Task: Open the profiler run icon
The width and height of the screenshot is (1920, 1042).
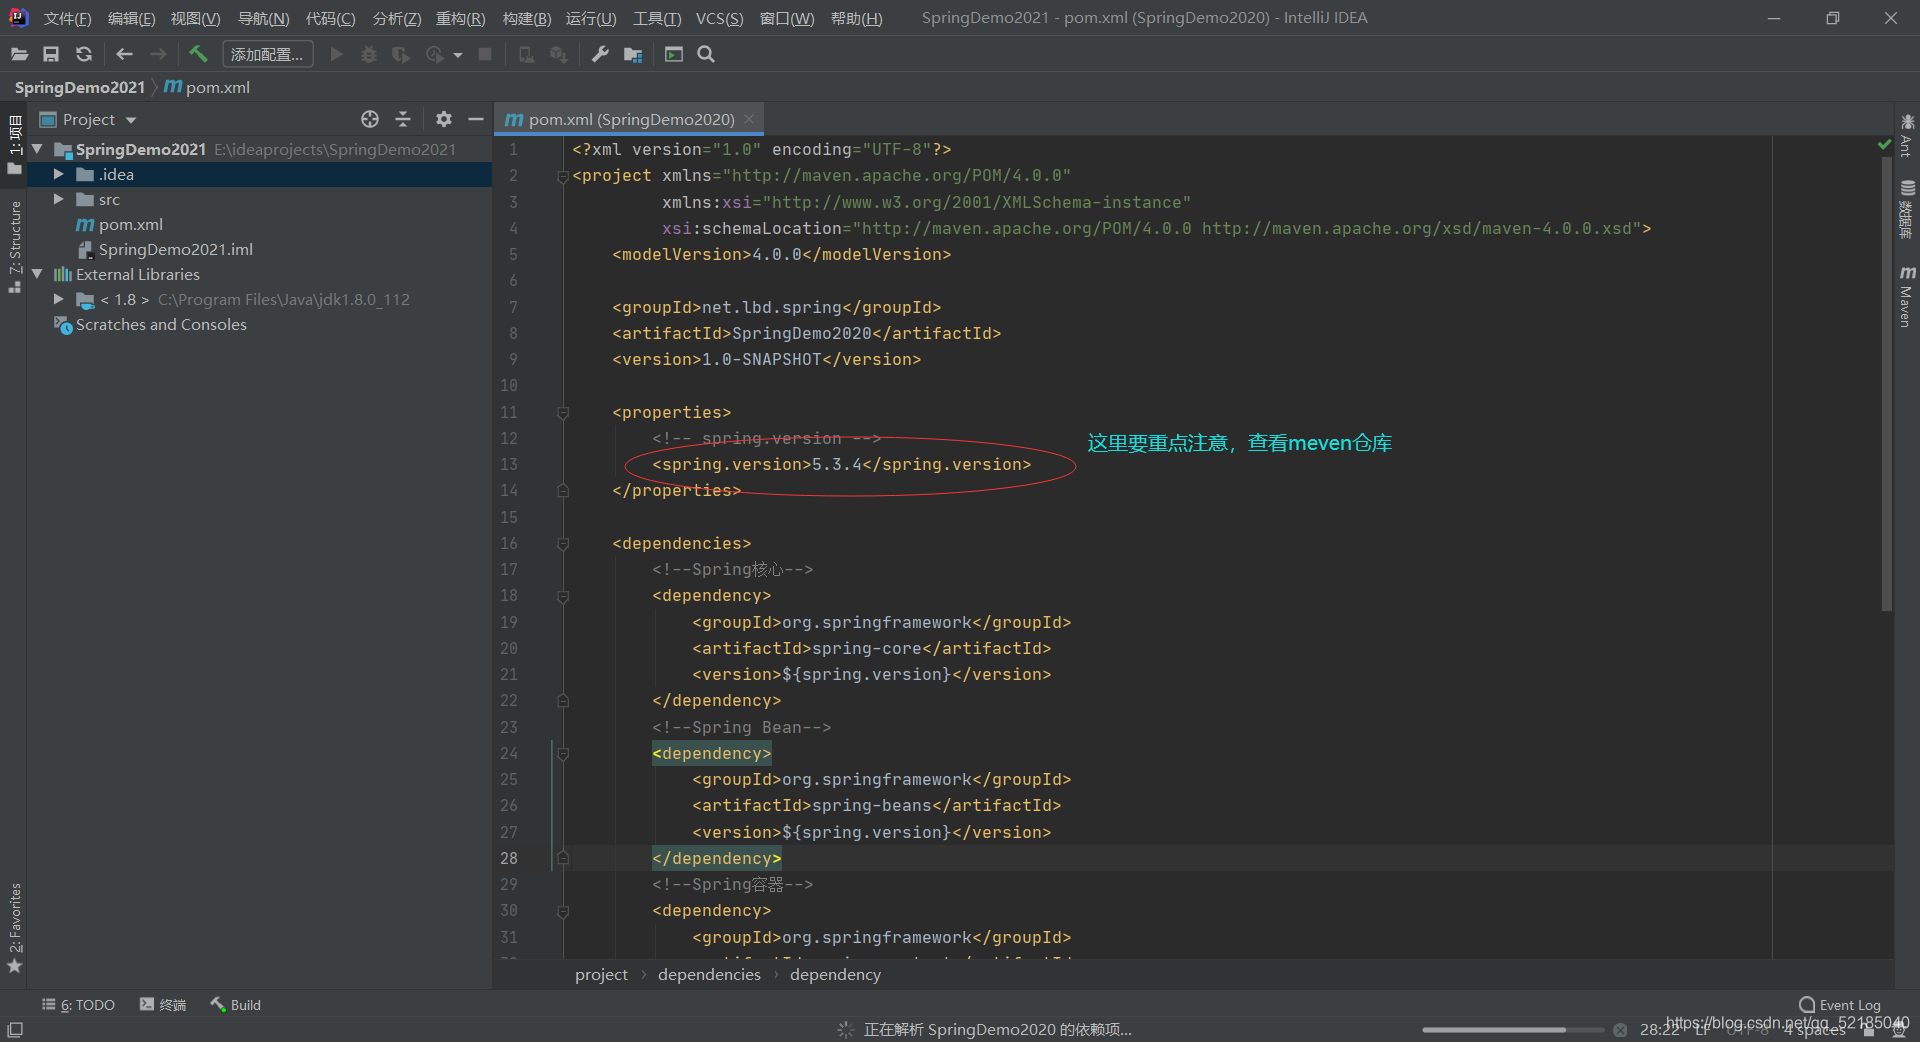Action: [434, 54]
